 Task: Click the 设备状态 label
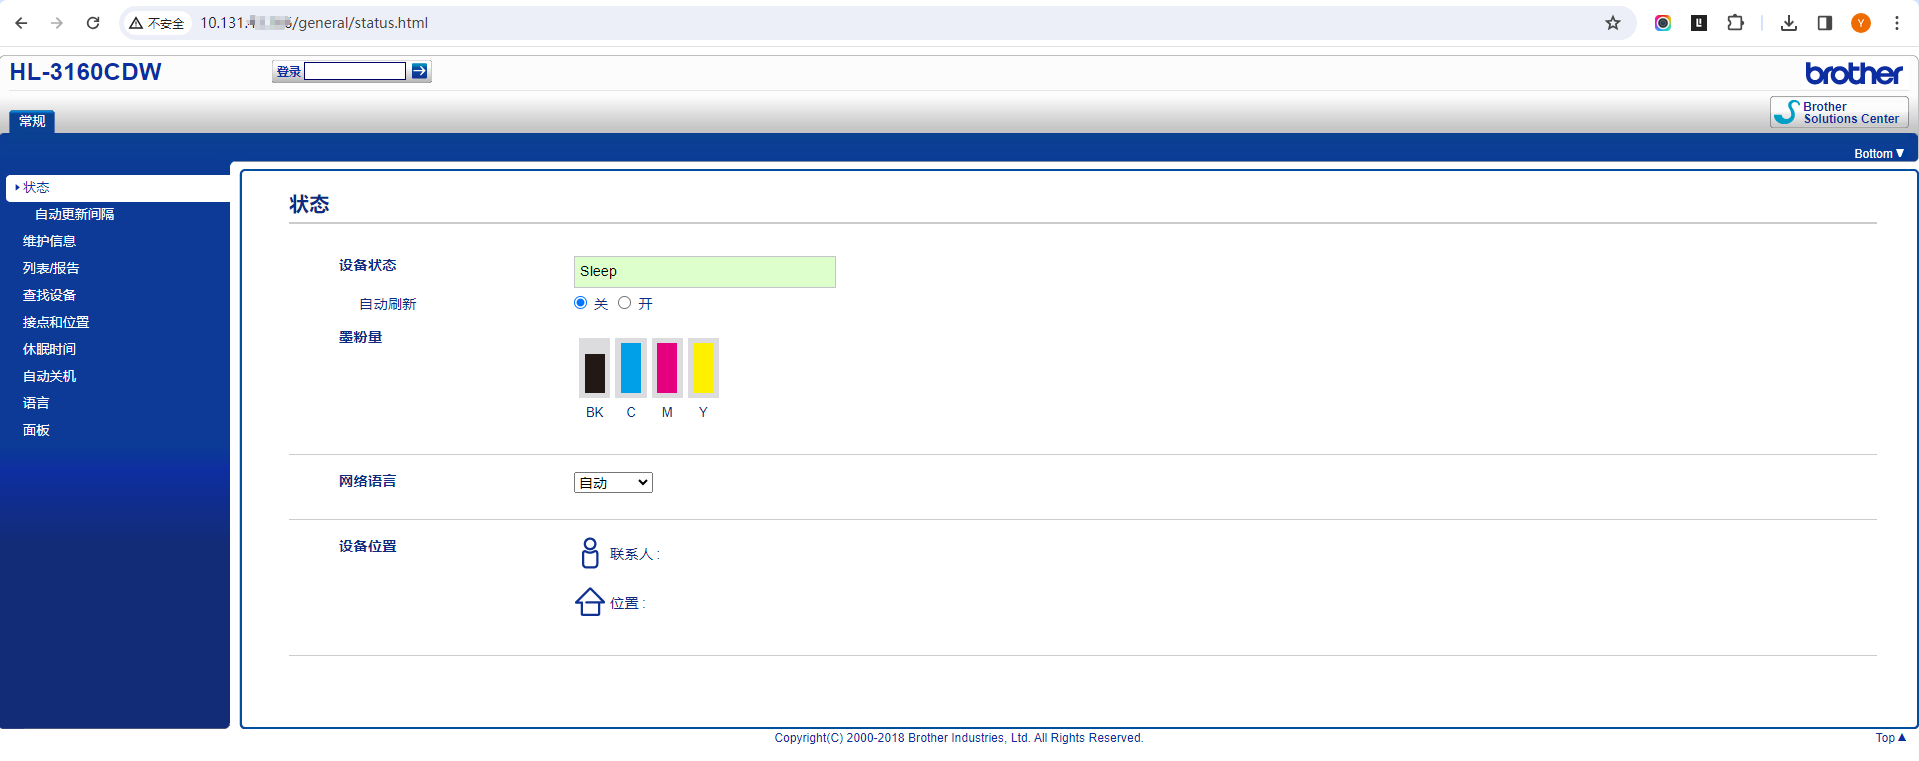click(x=367, y=265)
